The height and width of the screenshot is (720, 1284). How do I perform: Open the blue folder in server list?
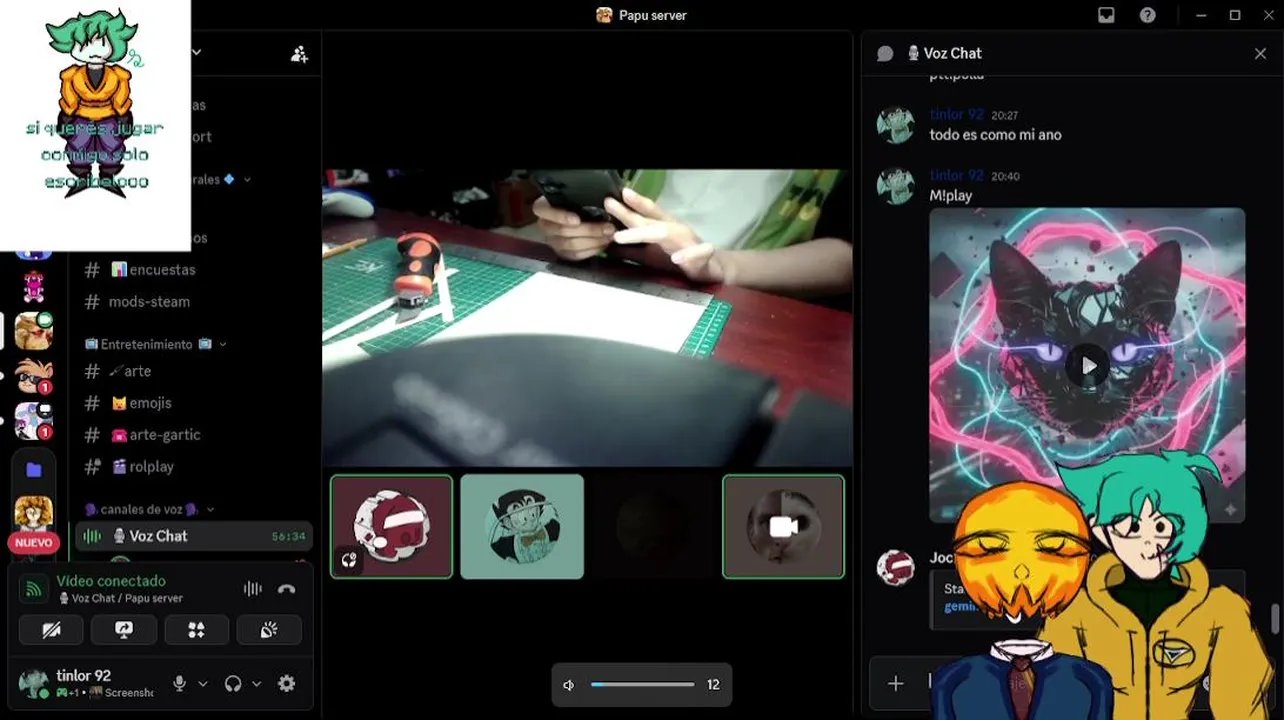pos(33,469)
